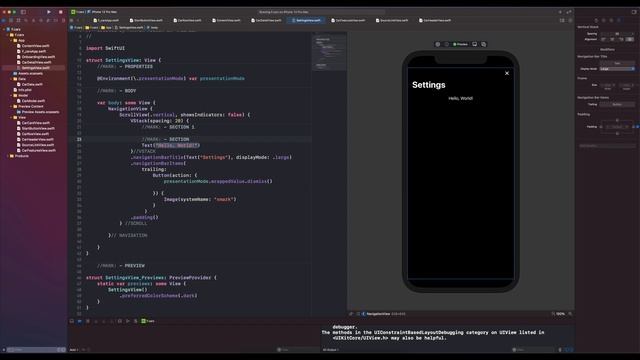Open the Find navigator icon

(x=26, y=20)
